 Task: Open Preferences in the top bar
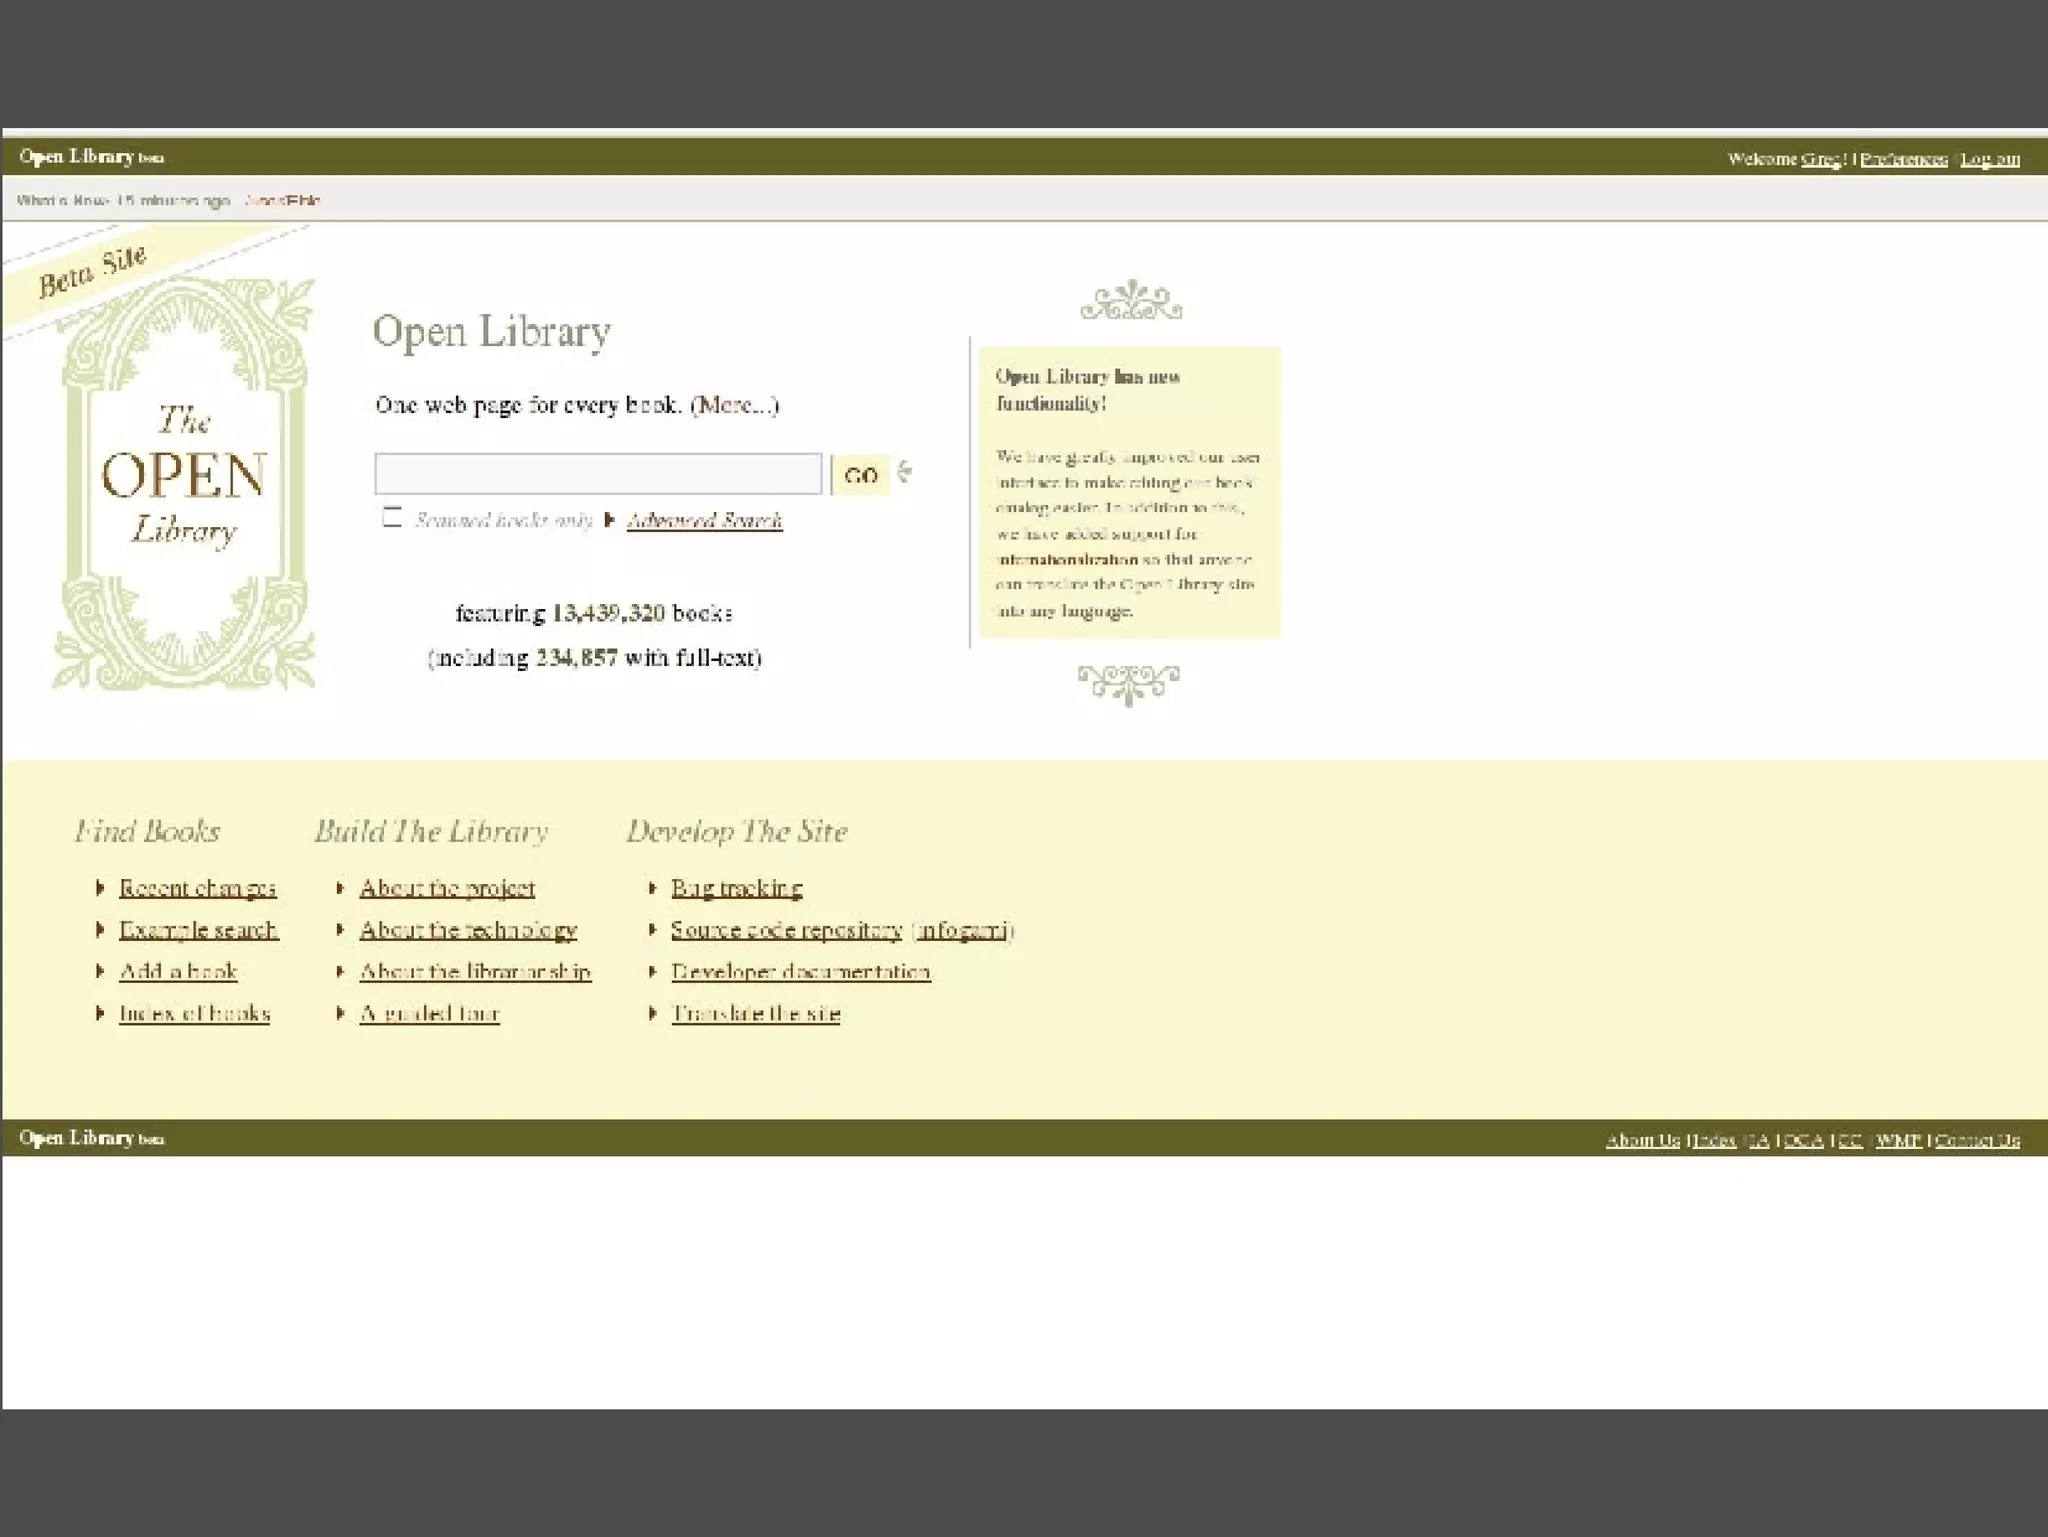pyautogui.click(x=1903, y=159)
